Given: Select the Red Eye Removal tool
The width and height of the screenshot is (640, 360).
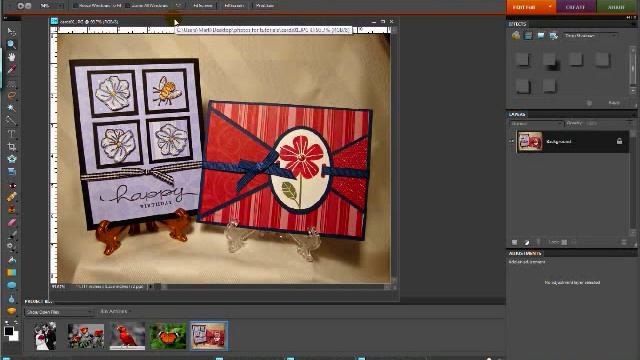Looking at the screenshot, I should point(11,186).
